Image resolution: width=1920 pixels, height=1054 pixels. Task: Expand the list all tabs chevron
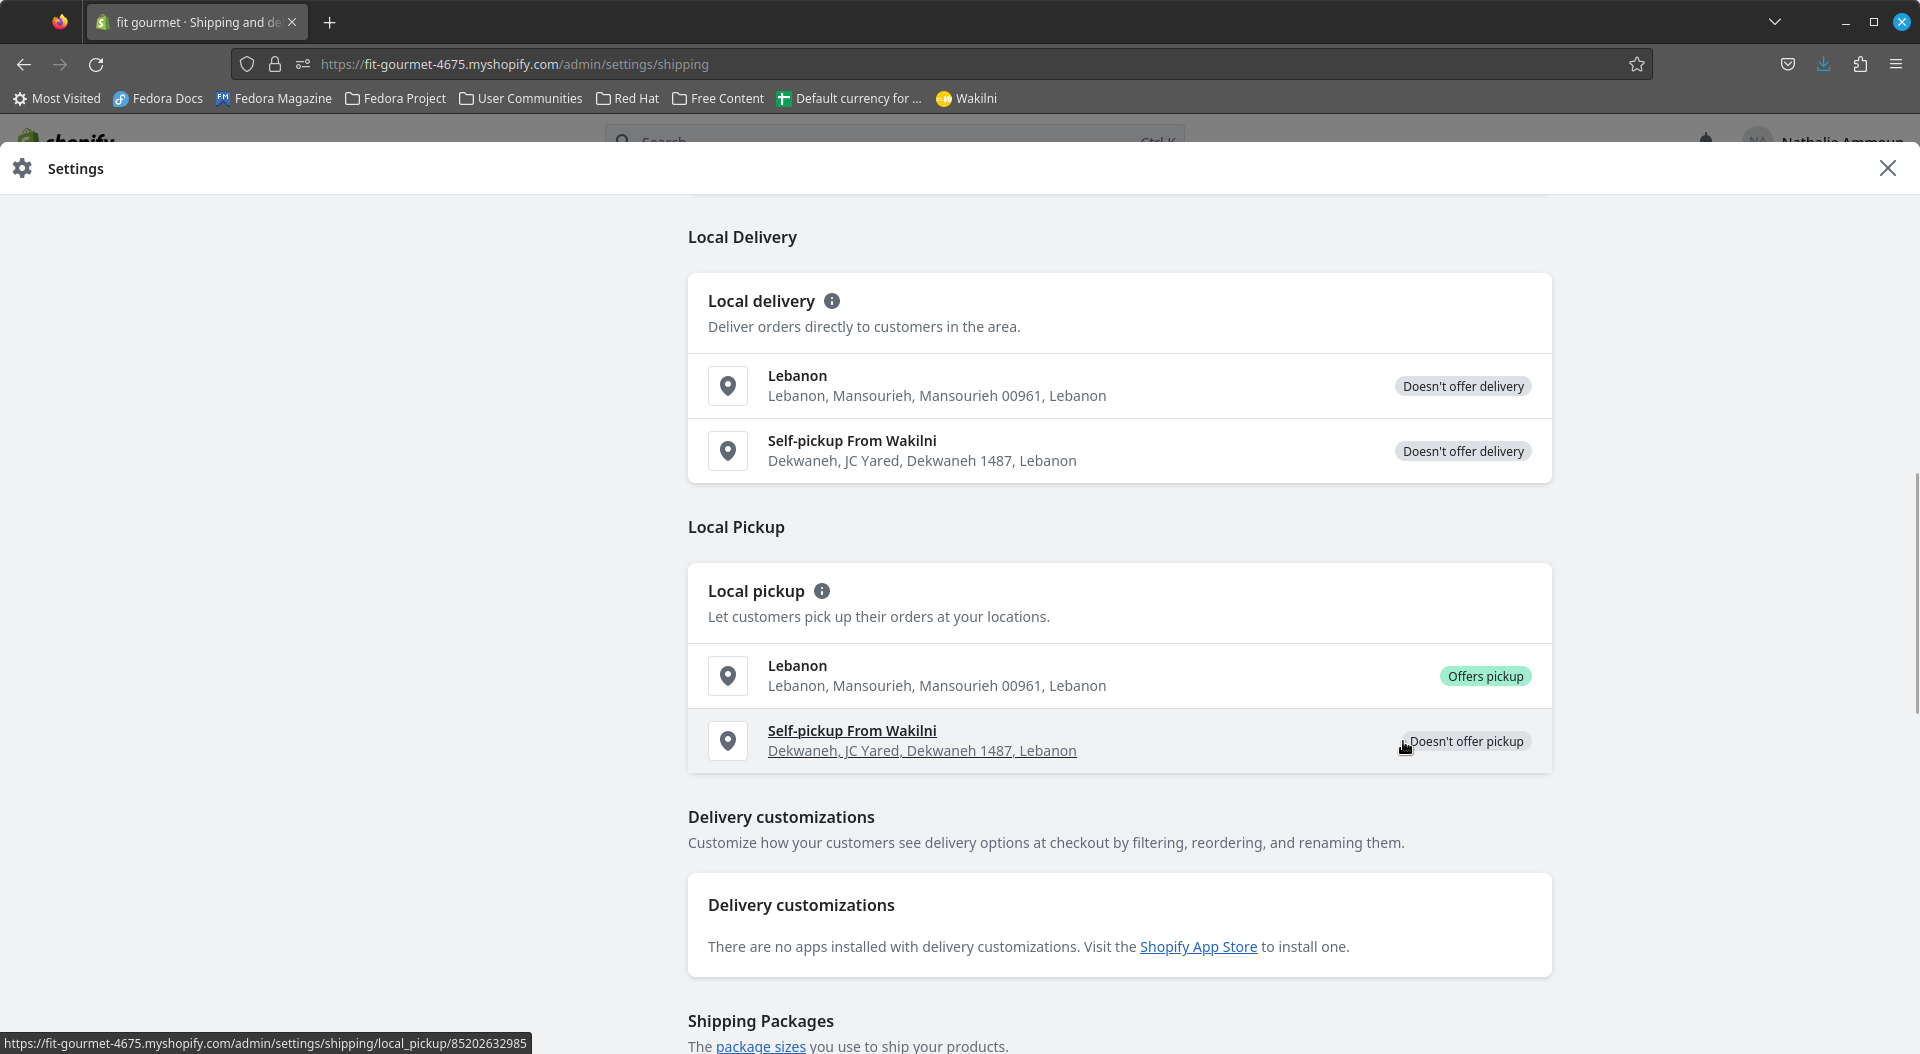1774,21
